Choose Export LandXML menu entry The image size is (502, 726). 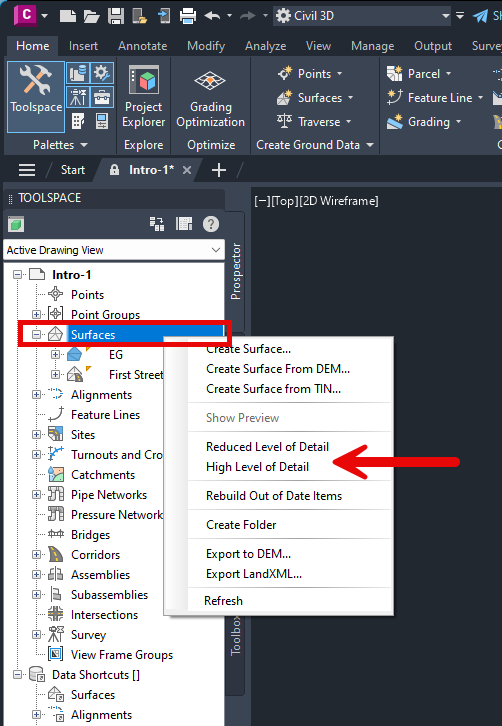tap(254, 574)
